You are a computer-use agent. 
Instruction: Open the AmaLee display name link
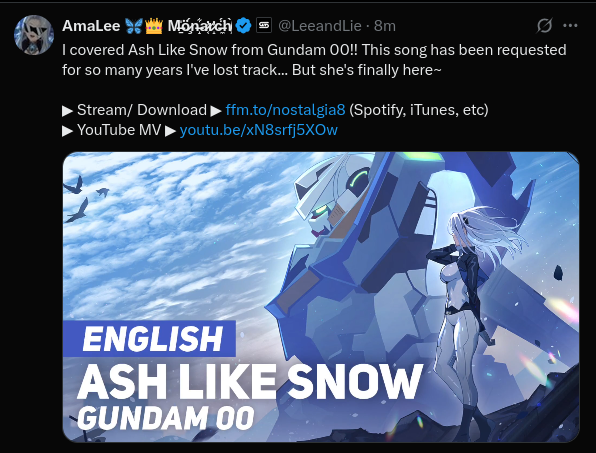click(x=91, y=26)
